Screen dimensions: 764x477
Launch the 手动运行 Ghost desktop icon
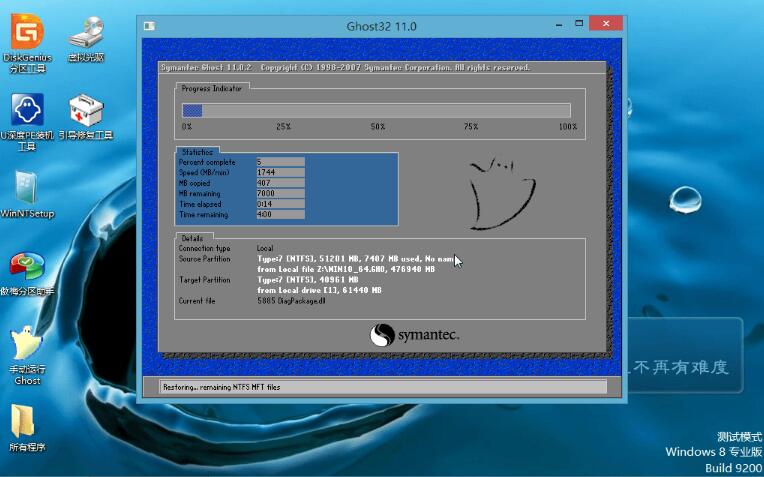[27, 356]
